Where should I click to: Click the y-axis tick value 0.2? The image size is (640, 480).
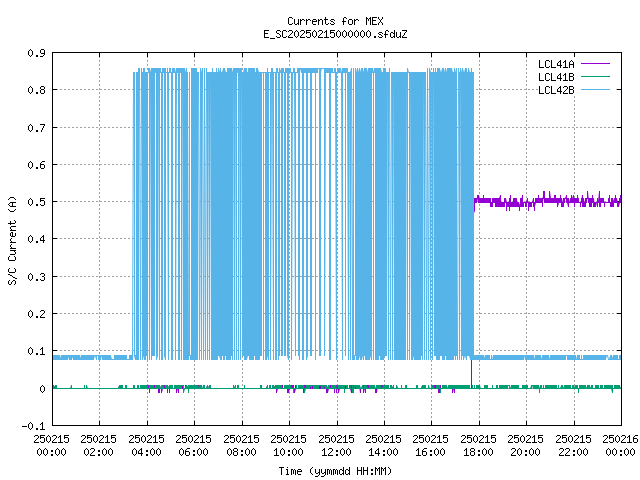point(36,314)
